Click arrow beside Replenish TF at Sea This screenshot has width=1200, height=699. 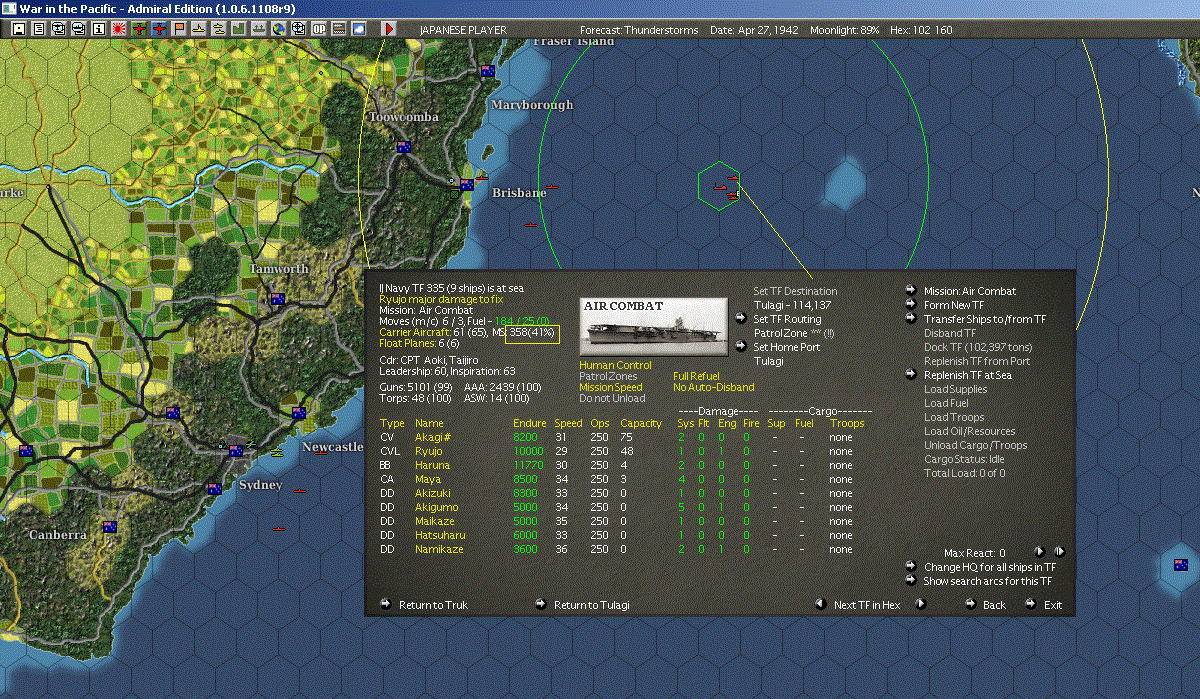911,375
